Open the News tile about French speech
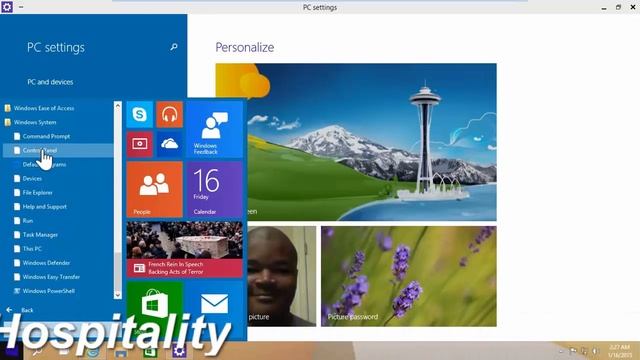This screenshot has height=360, width=640. click(x=184, y=249)
